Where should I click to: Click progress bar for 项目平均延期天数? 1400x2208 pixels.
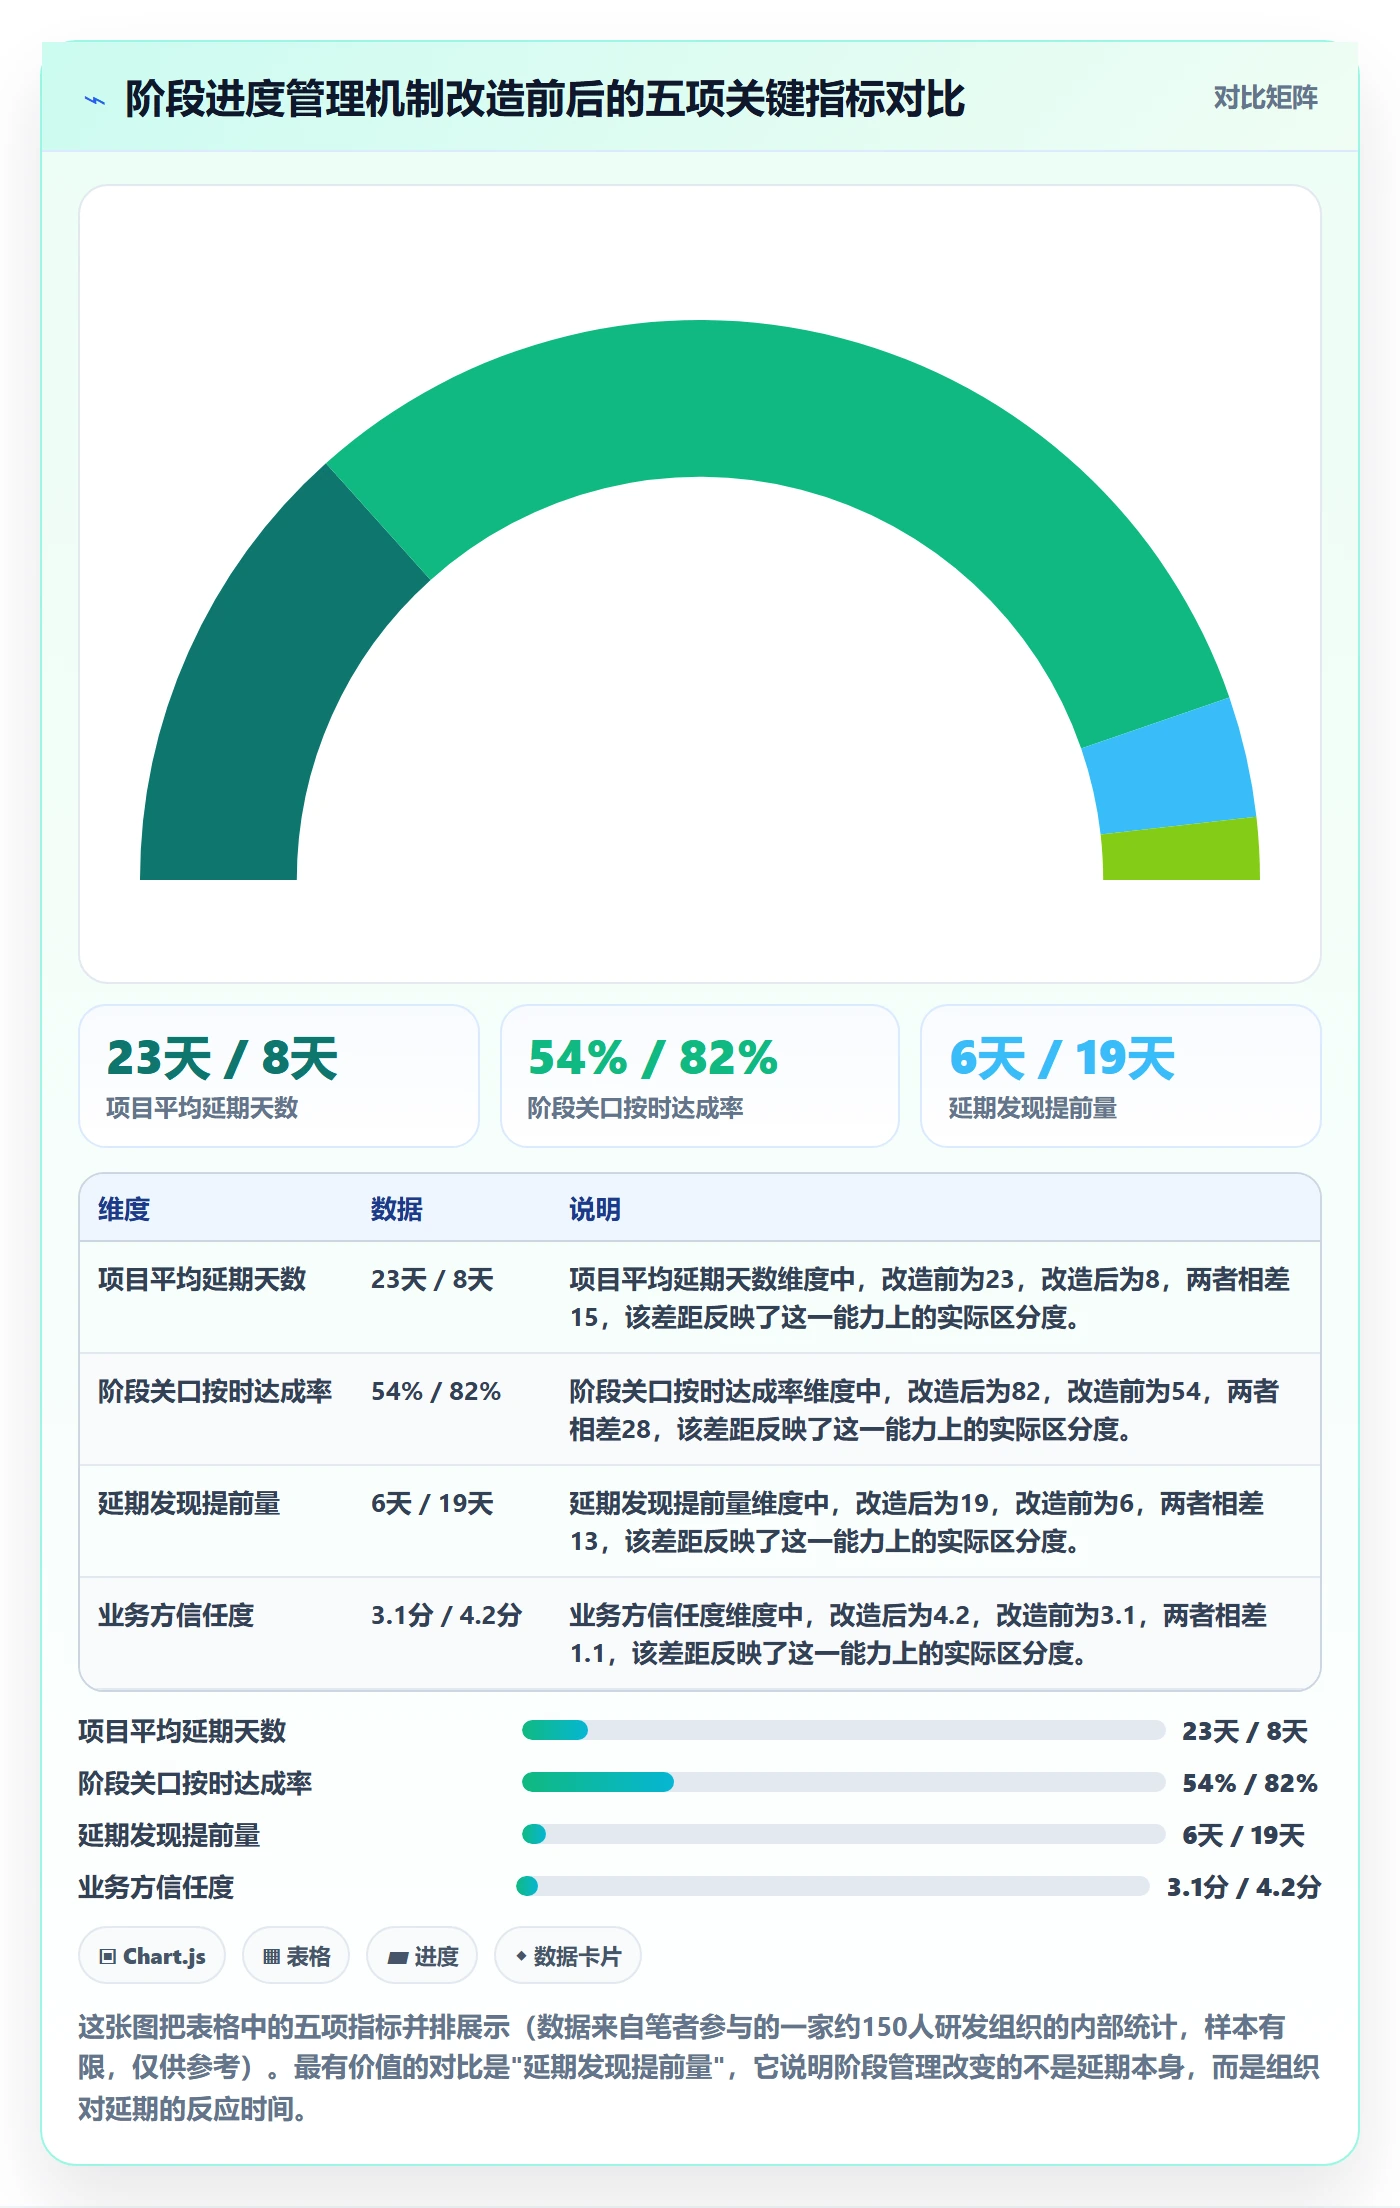pos(844,1730)
